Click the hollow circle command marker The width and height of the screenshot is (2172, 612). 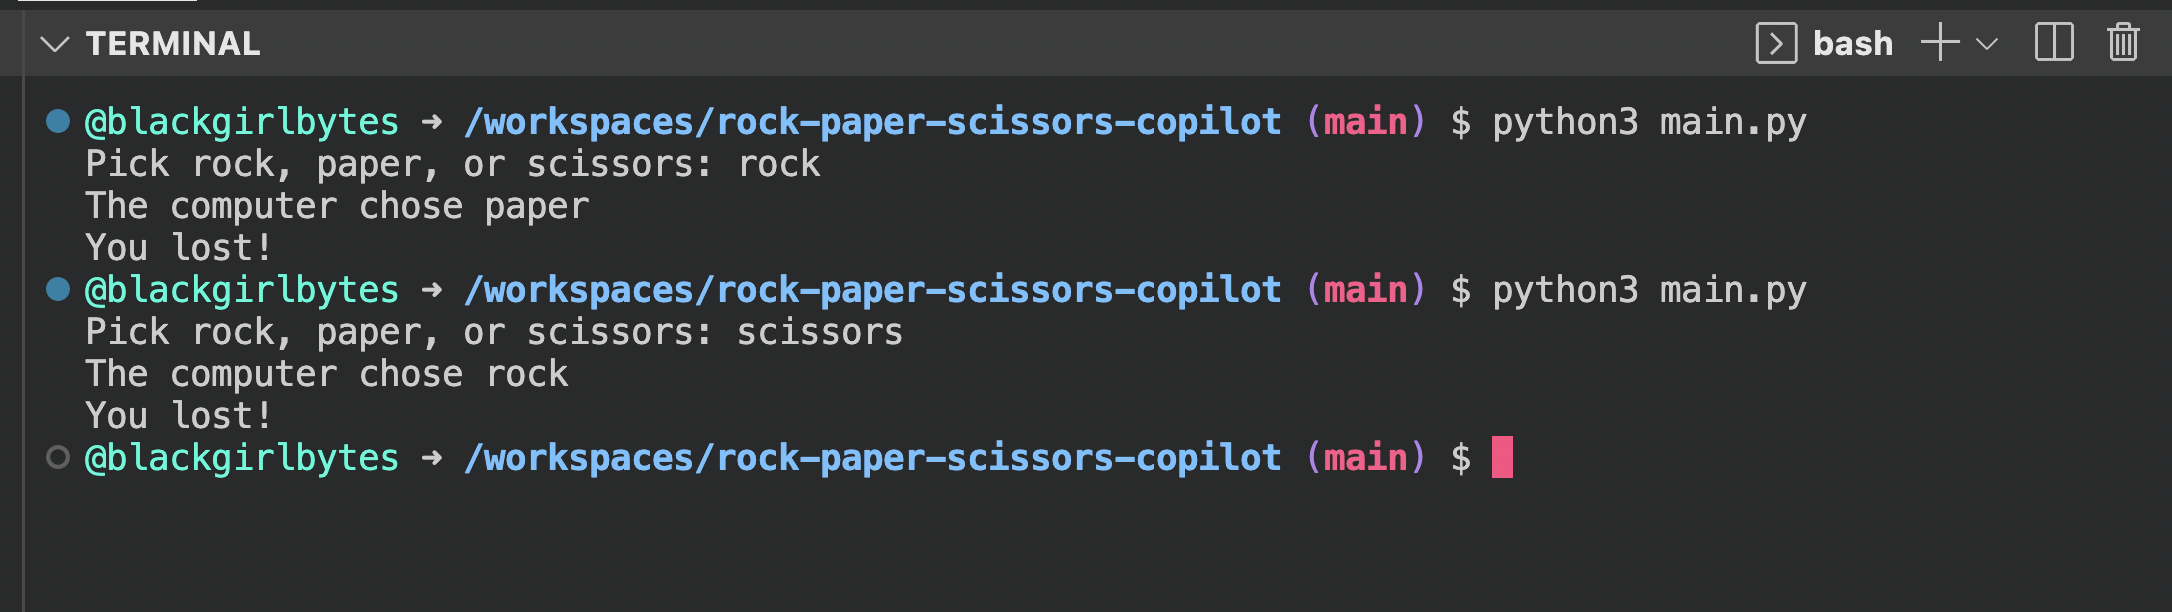point(58,457)
